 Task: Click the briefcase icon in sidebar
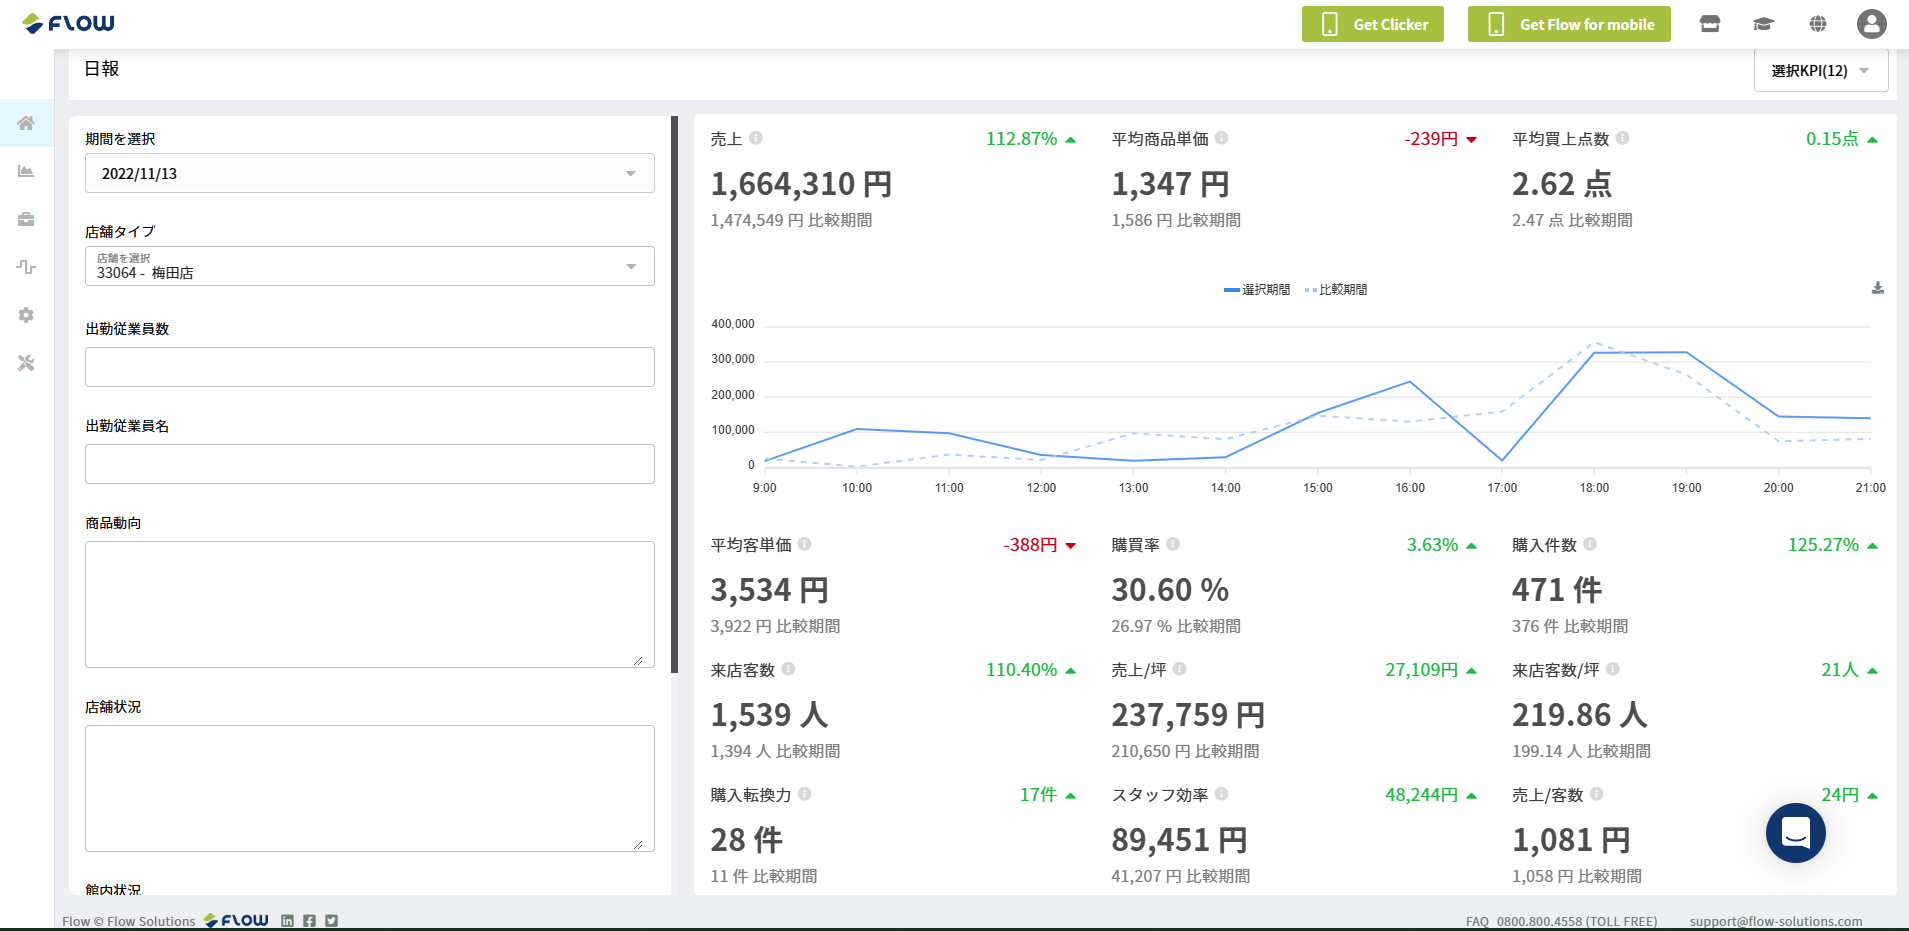click(x=26, y=219)
